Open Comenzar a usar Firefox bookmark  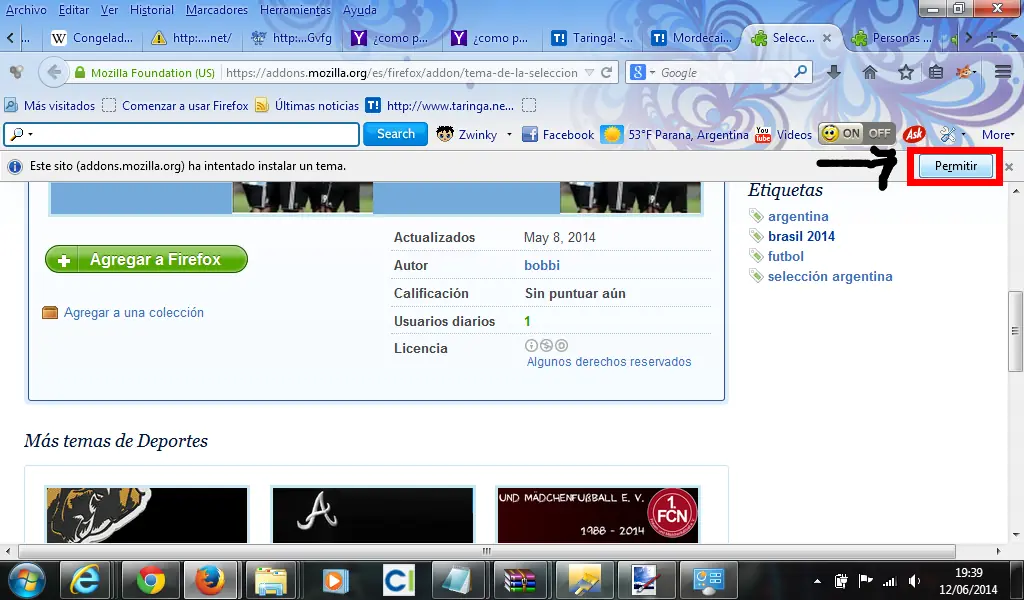176,105
